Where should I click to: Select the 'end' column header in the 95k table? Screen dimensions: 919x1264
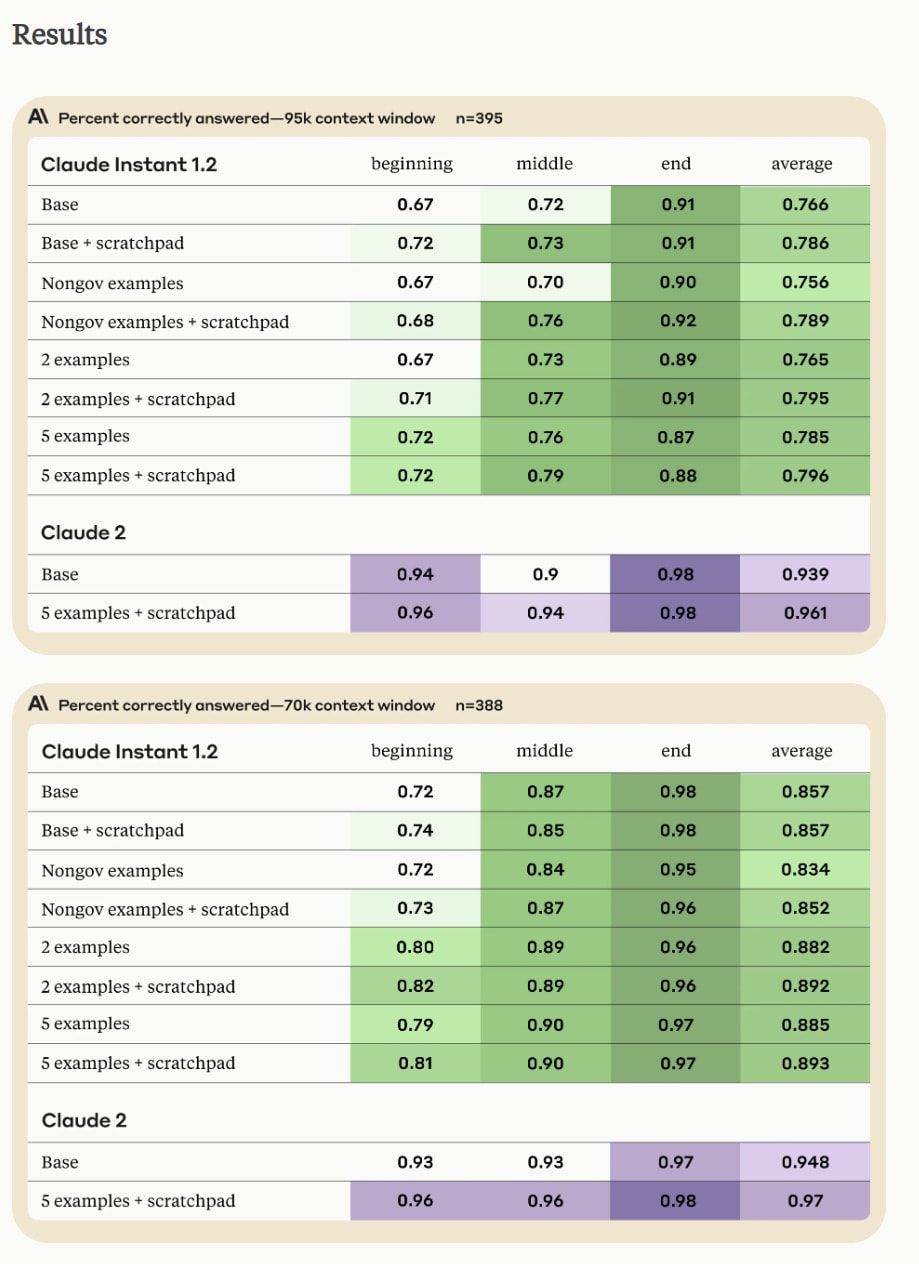(x=676, y=164)
